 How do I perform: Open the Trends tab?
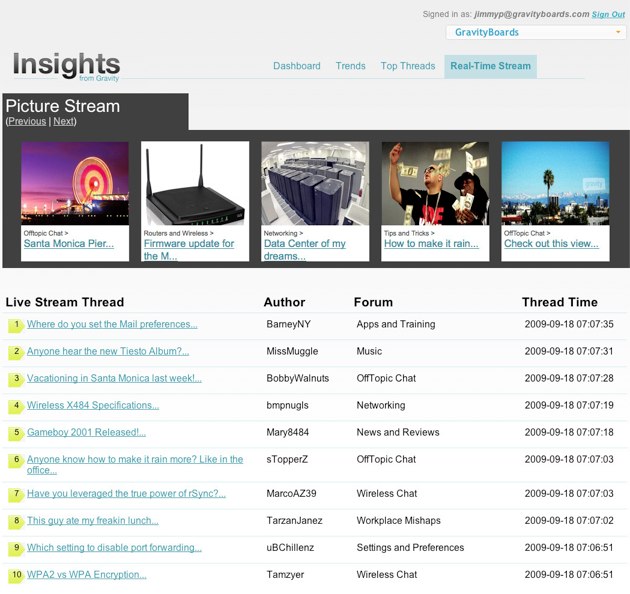click(x=350, y=66)
